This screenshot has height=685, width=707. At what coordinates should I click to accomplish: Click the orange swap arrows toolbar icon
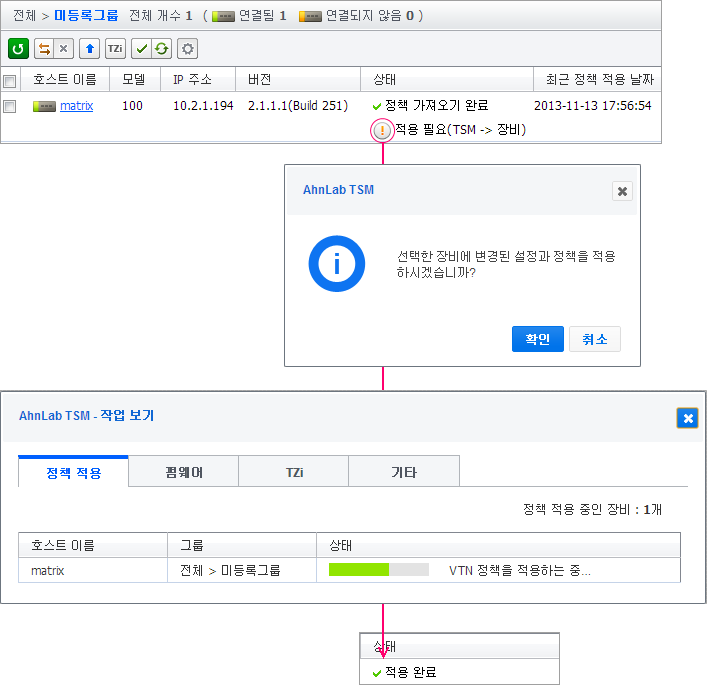(x=44, y=49)
